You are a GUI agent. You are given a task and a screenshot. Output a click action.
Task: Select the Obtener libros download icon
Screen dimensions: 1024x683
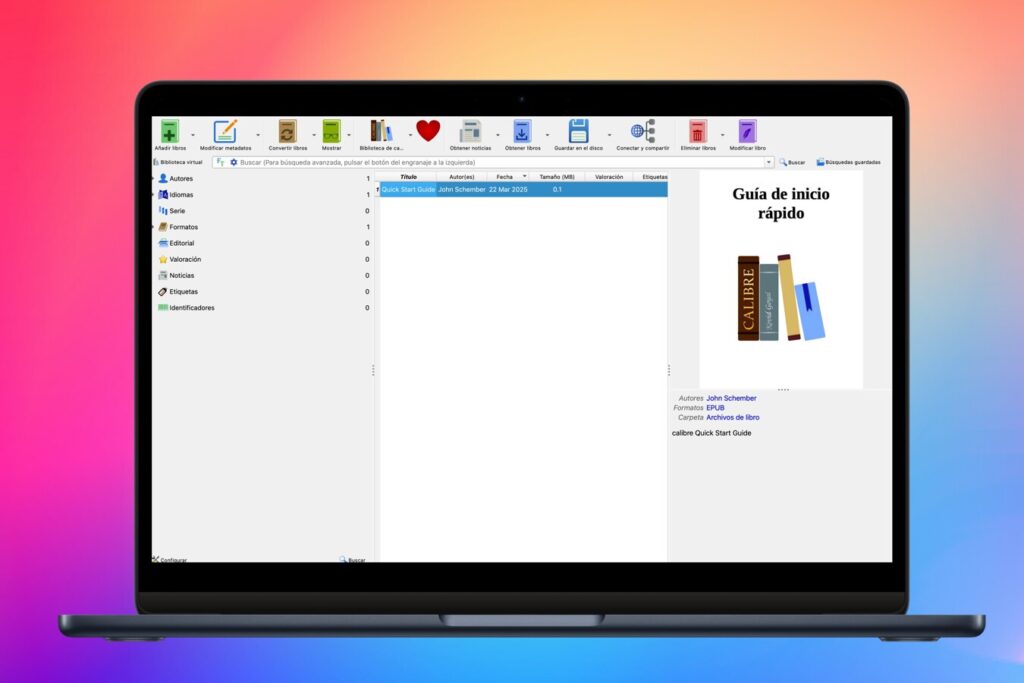click(522, 128)
